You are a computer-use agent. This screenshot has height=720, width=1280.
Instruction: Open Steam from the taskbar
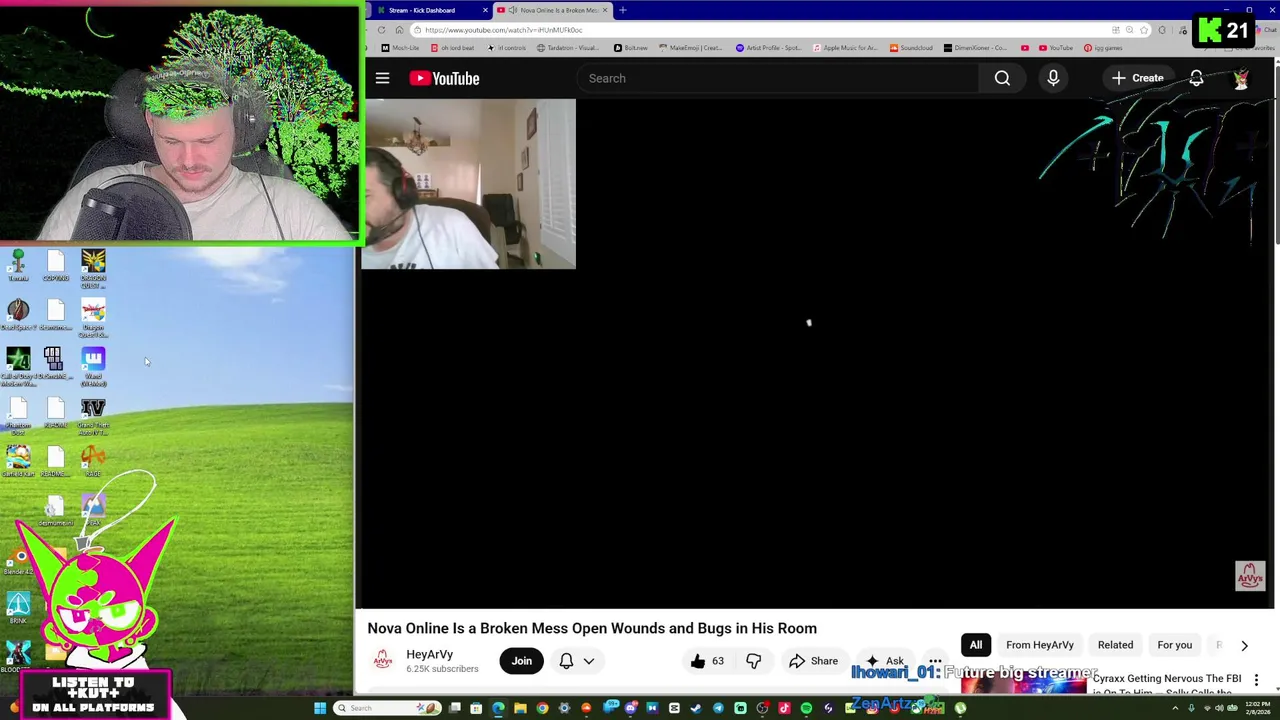pyautogui.click(x=696, y=708)
